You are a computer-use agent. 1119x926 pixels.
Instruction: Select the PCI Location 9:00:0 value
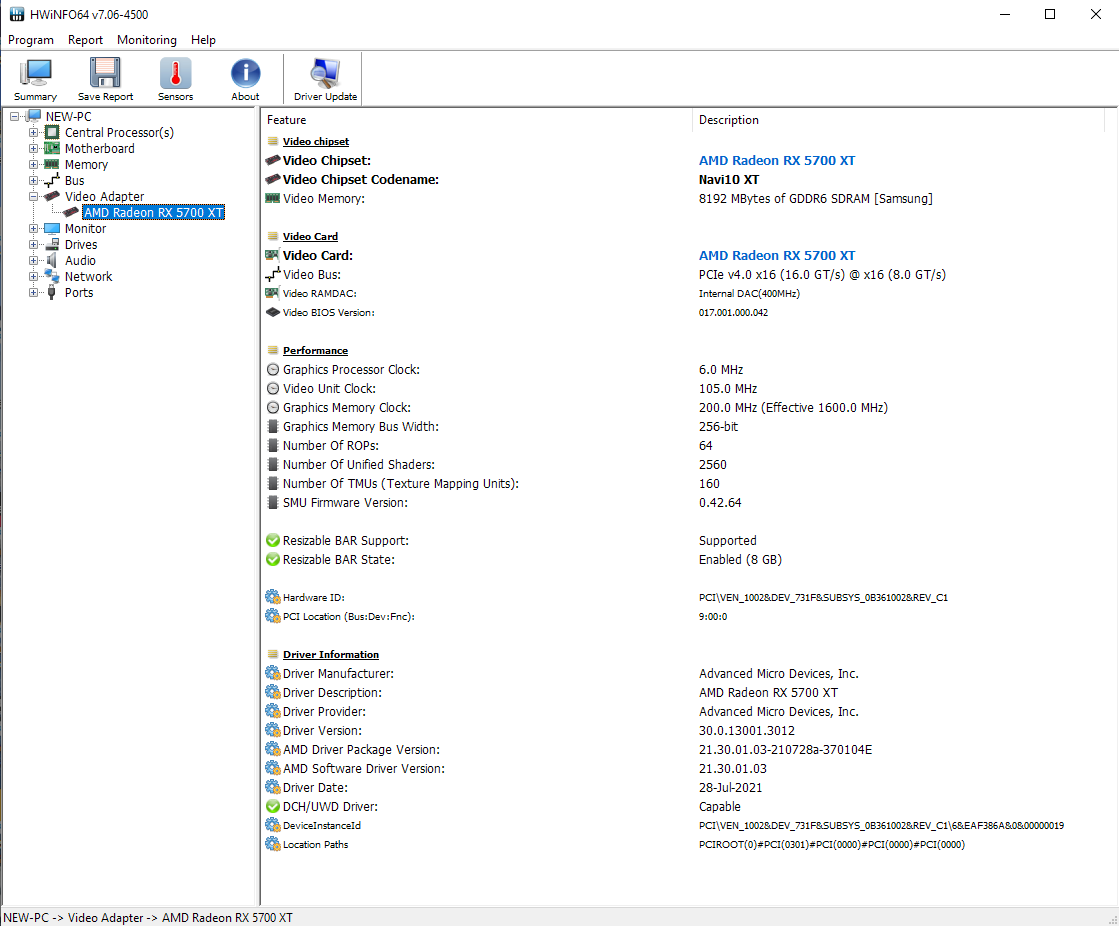[713, 616]
